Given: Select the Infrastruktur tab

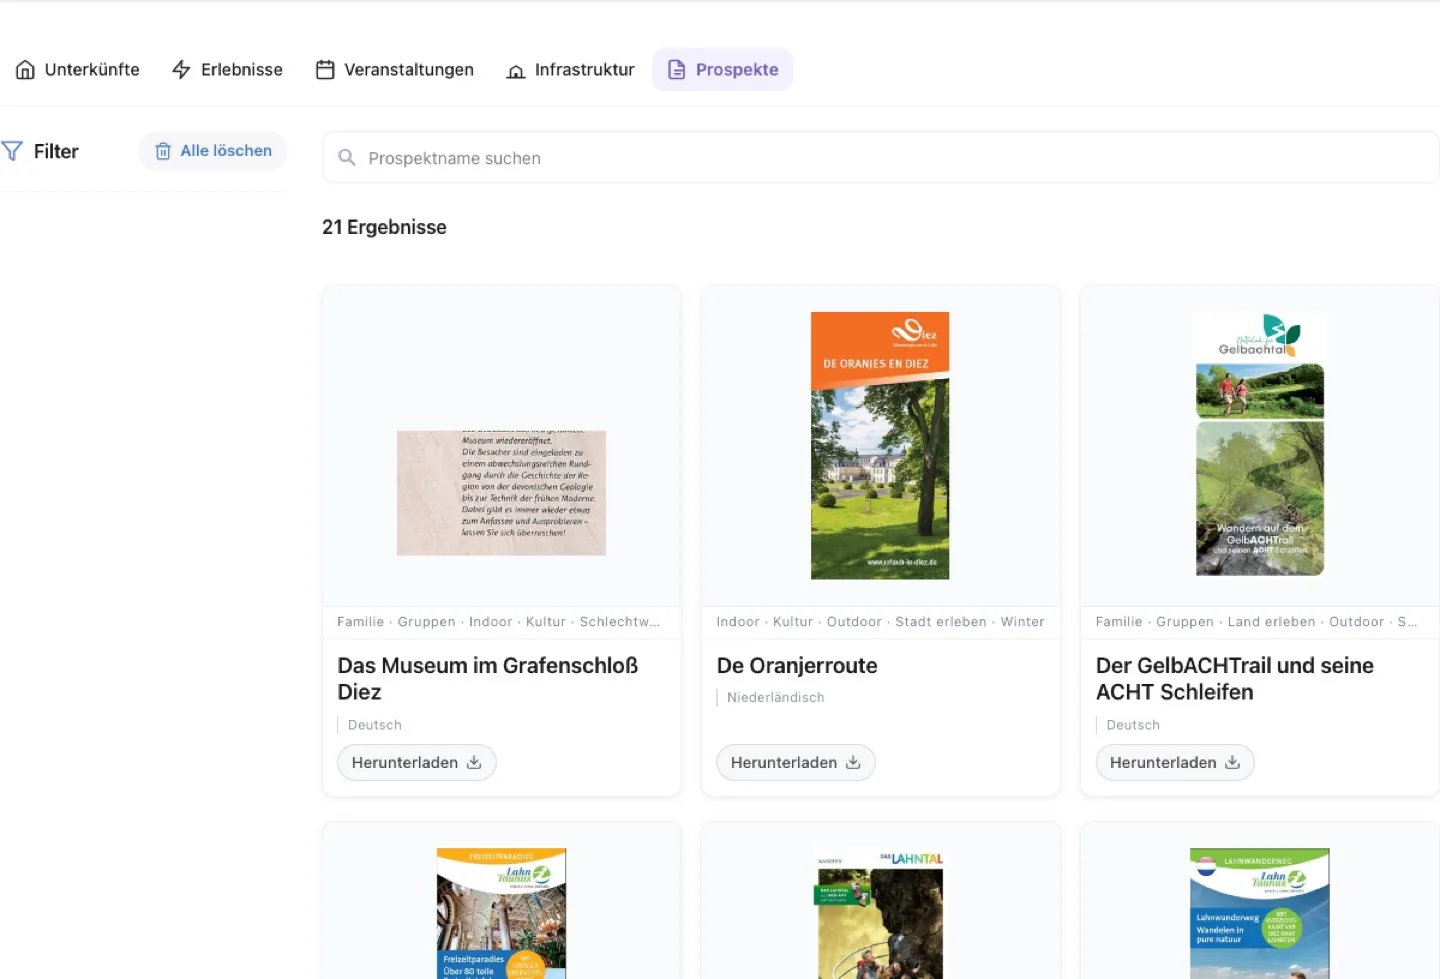Looking at the screenshot, I should coord(571,70).
